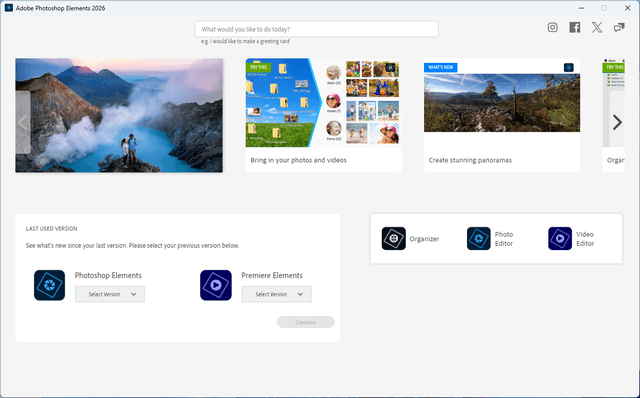Screen dimensions: 640x398
Task: Go to previous carousel cards with left arrow
Action: tap(23, 122)
